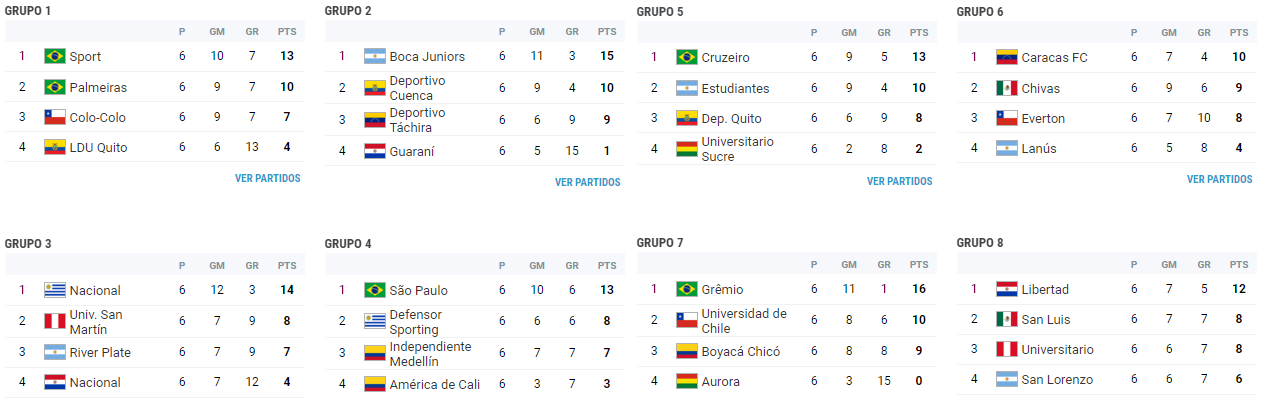The image size is (1268, 399).
Task: Click the Colombia flag beside América de Cali
Action: [x=375, y=383]
